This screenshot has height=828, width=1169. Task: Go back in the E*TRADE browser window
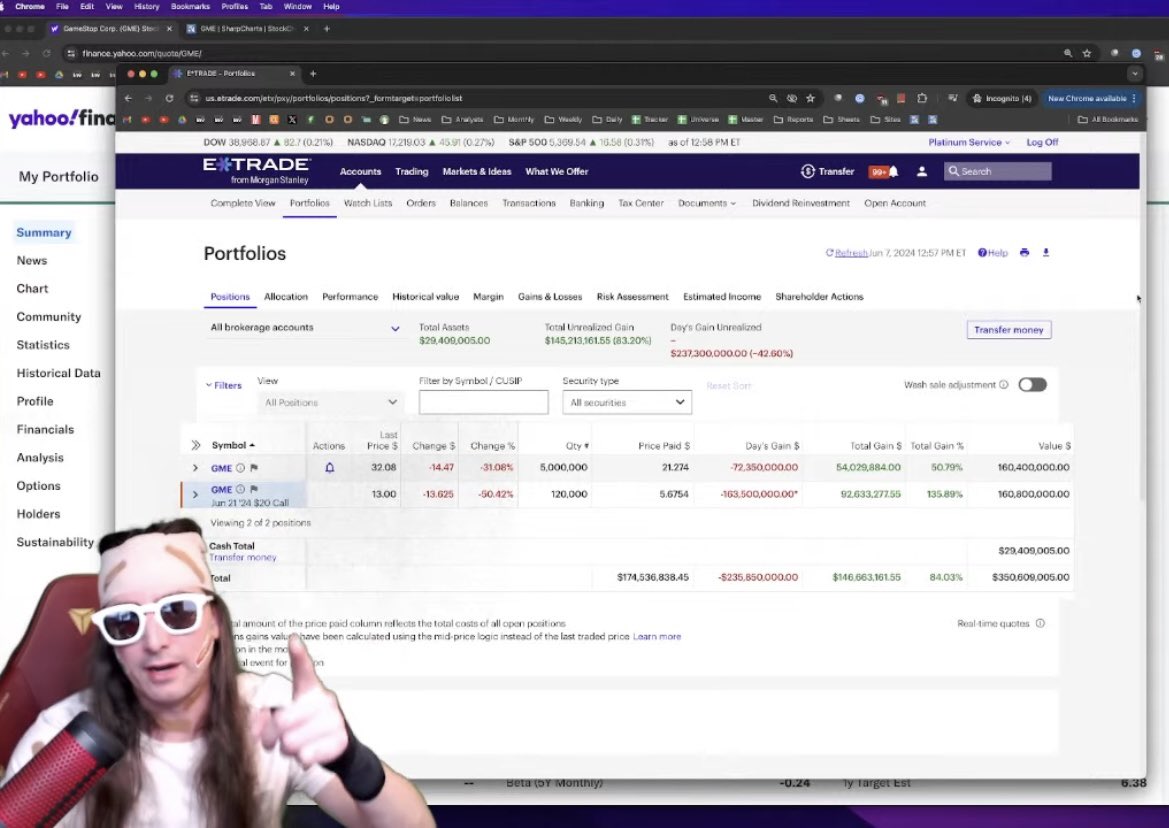(x=128, y=98)
